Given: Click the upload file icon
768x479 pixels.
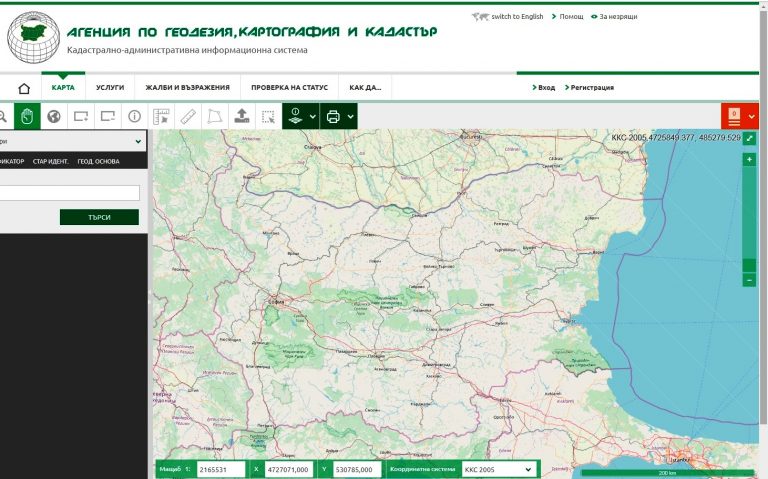Looking at the screenshot, I should pyautogui.click(x=242, y=116).
